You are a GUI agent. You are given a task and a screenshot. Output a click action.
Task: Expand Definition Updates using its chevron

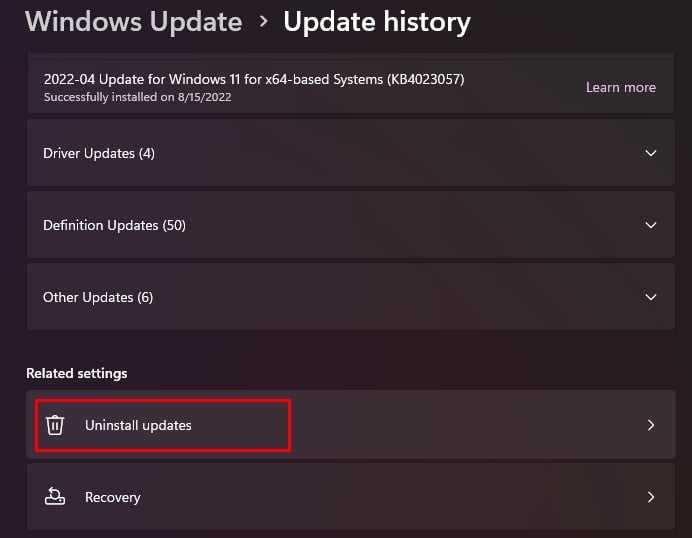click(x=651, y=225)
